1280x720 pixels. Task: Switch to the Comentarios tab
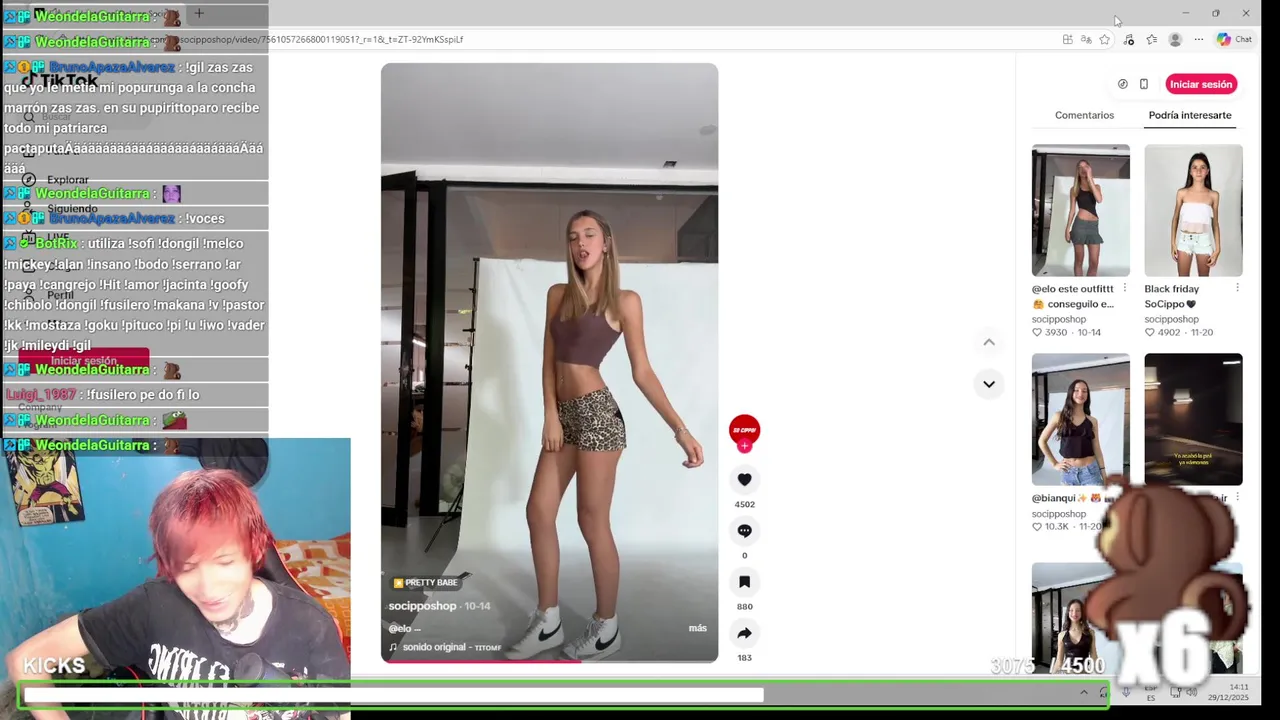[x=1084, y=115]
